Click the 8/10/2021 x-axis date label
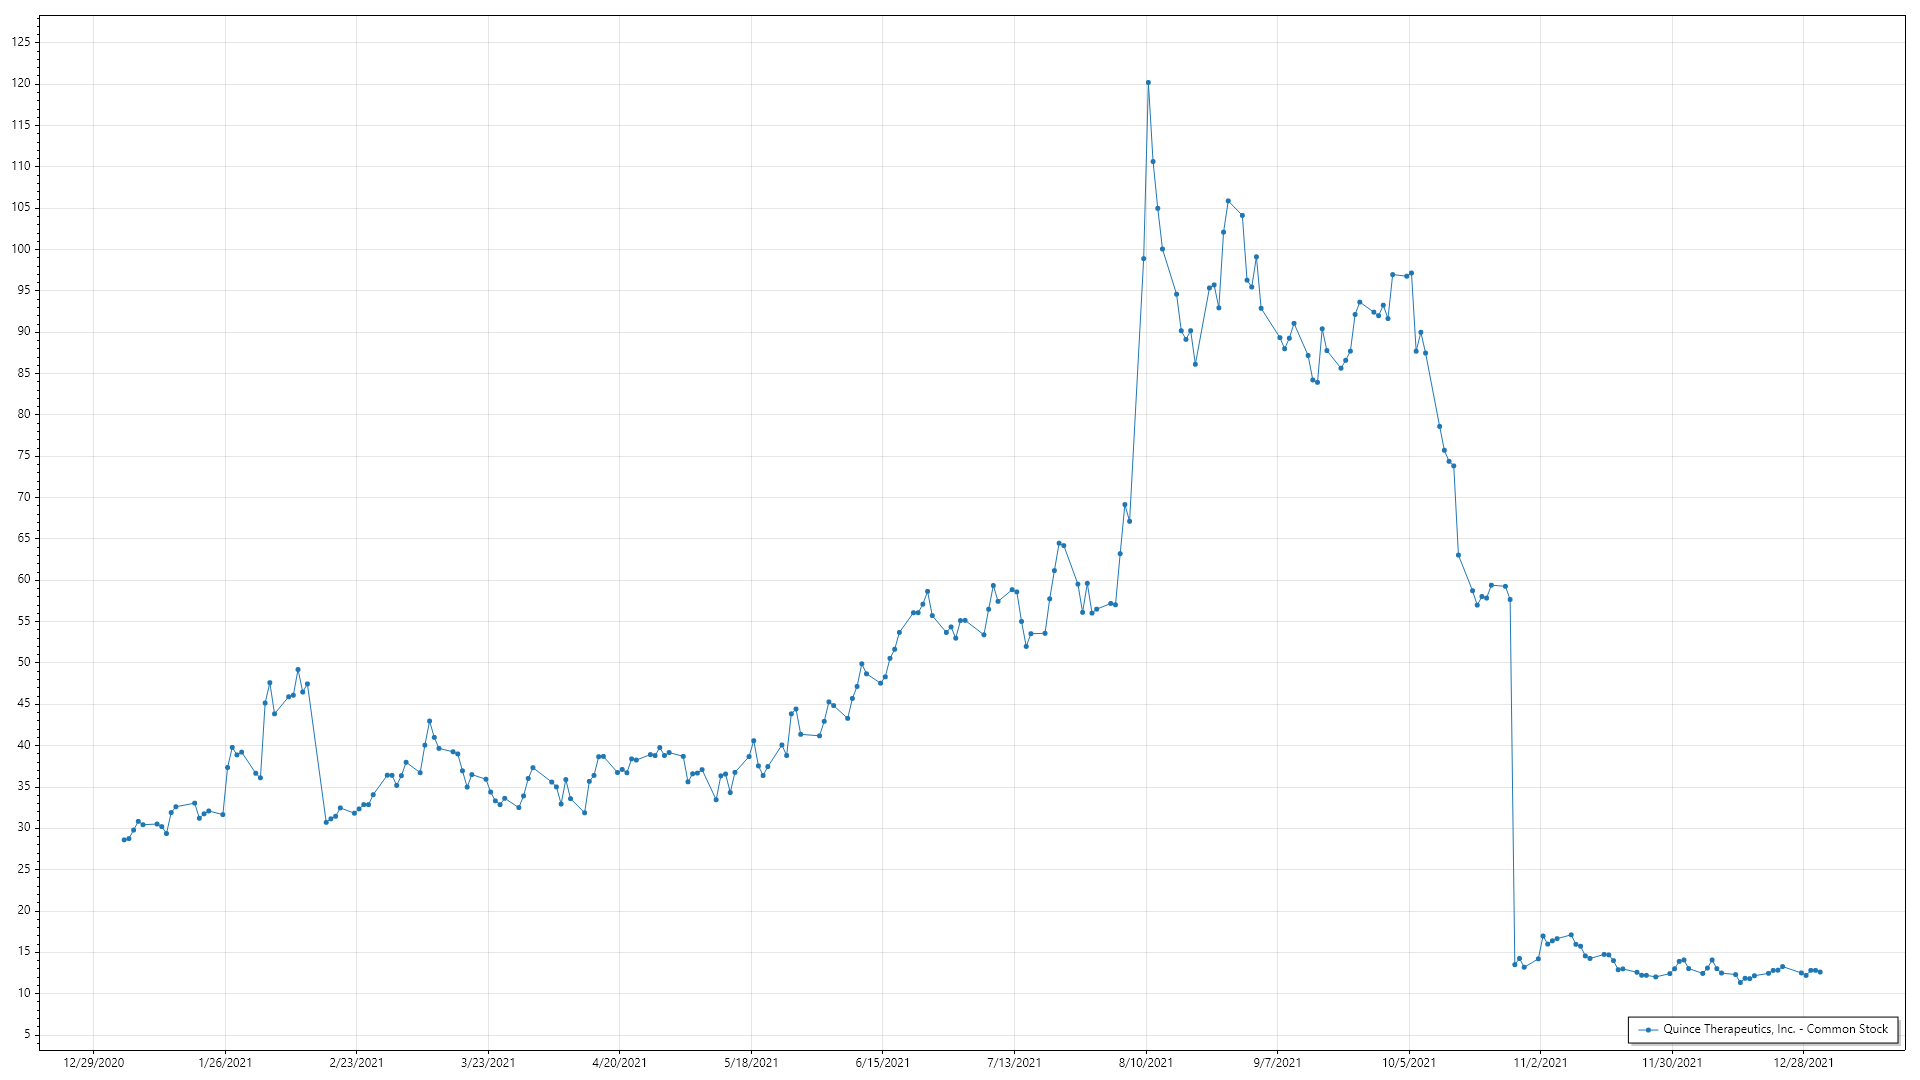This screenshot has height=1080, width=1920. coord(1146,1062)
